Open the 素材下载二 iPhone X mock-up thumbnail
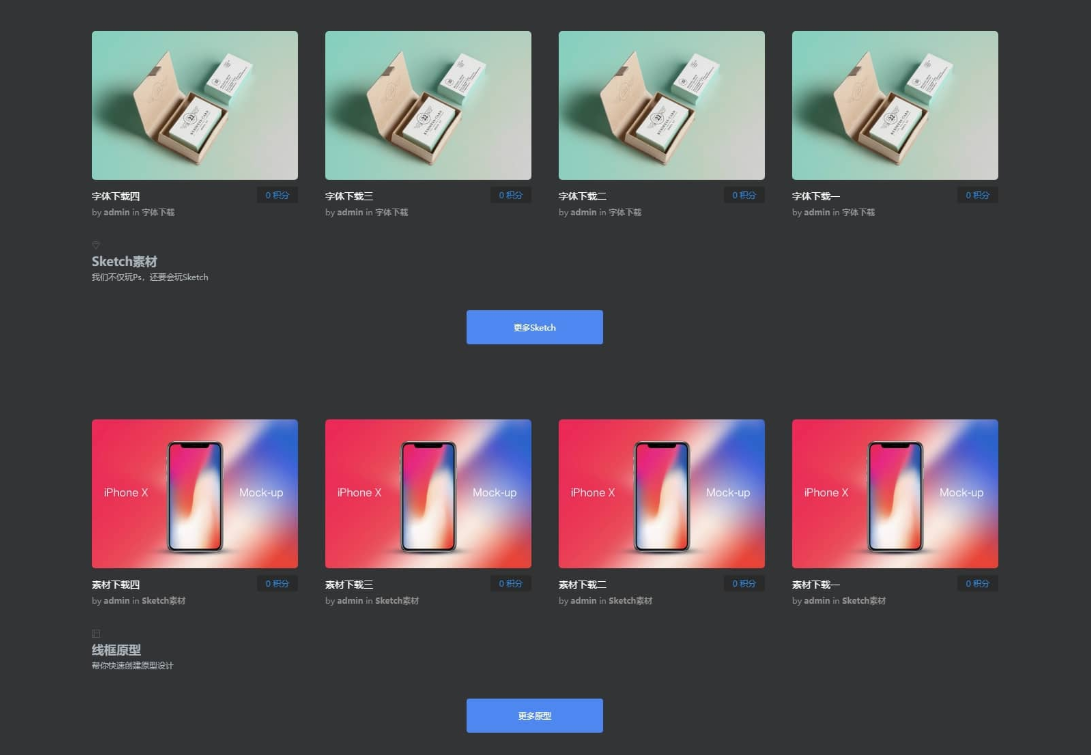This screenshot has height=755, width=1091. tap(662, 493)
